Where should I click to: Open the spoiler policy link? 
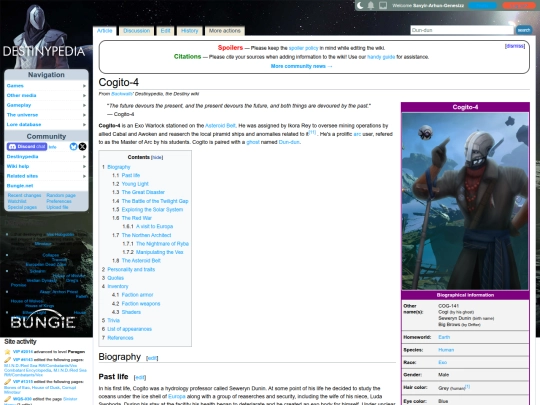pyautogui.click(x=303, y=48)
